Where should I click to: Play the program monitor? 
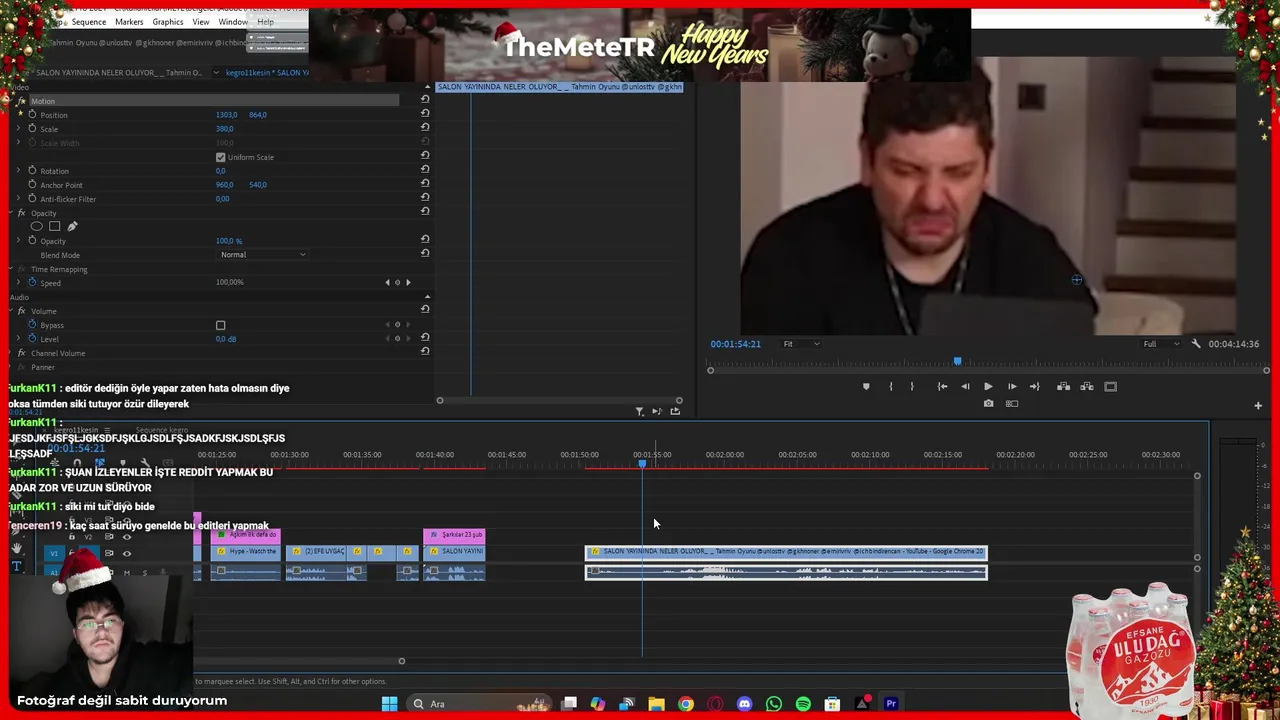click(988, 386)
